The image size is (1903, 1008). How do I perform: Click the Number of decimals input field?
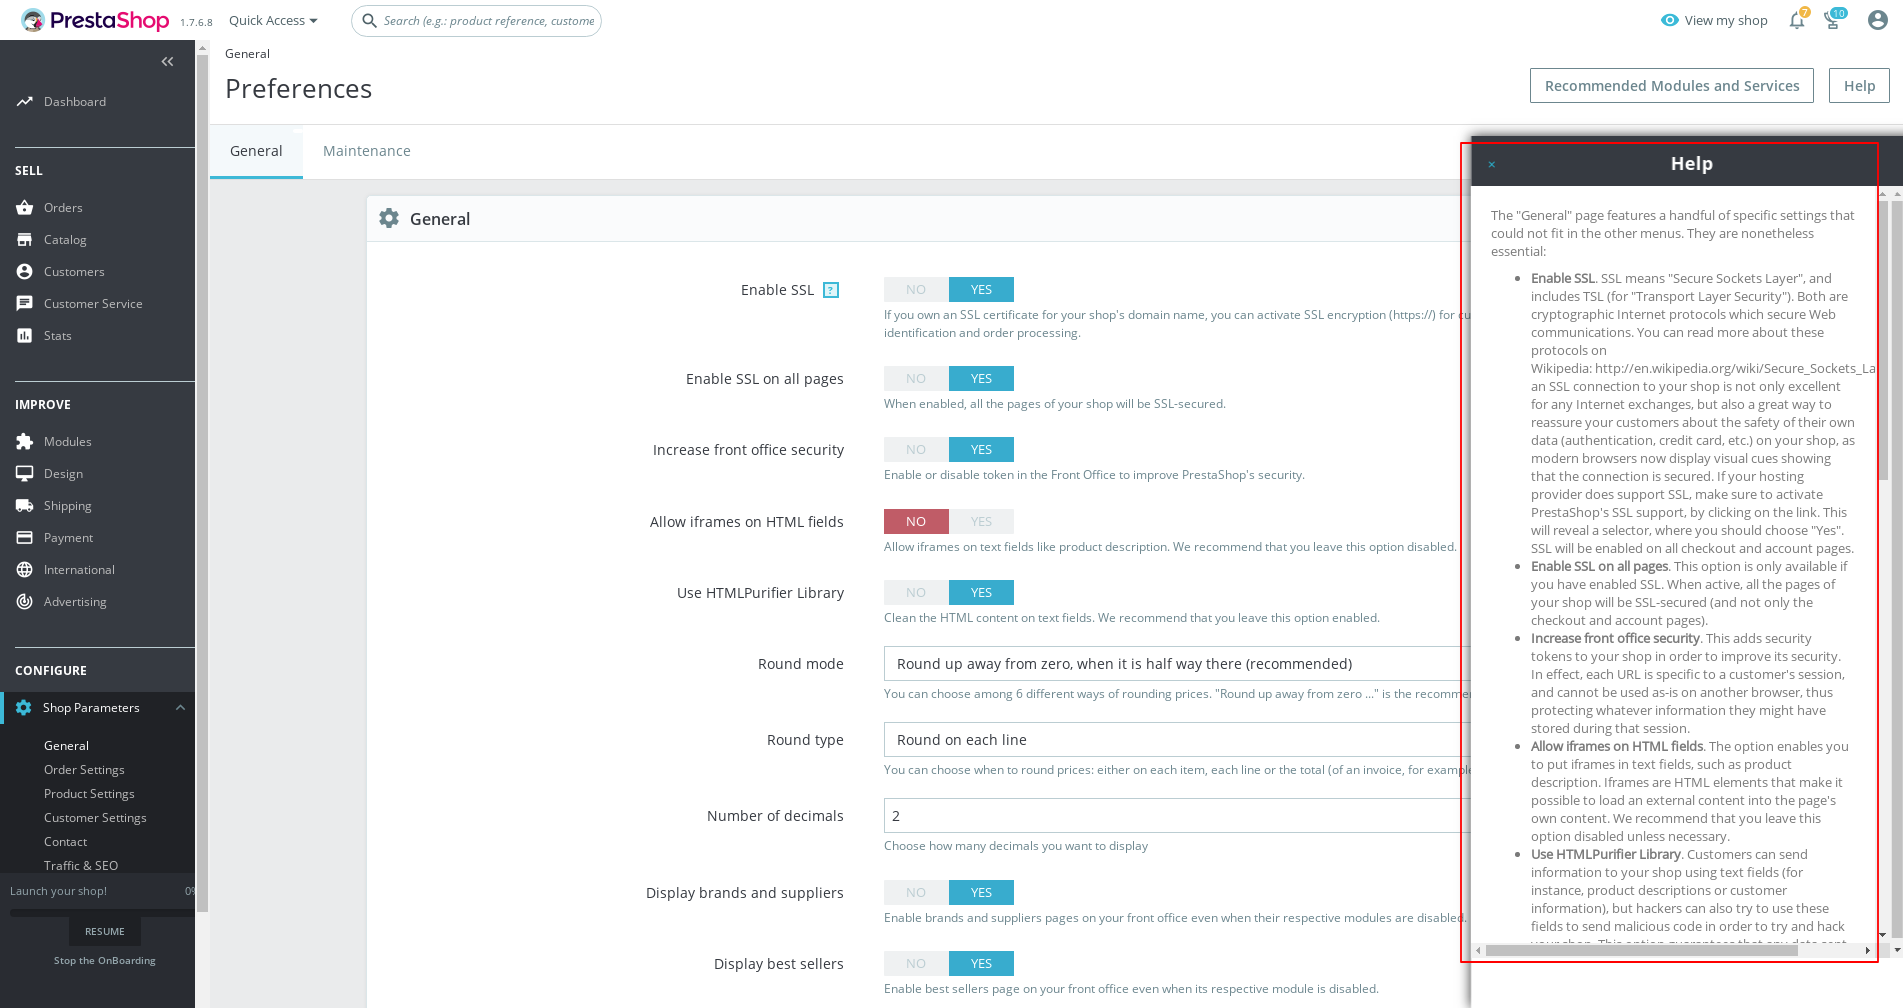pyautogui.click(x=1177, y=816)
